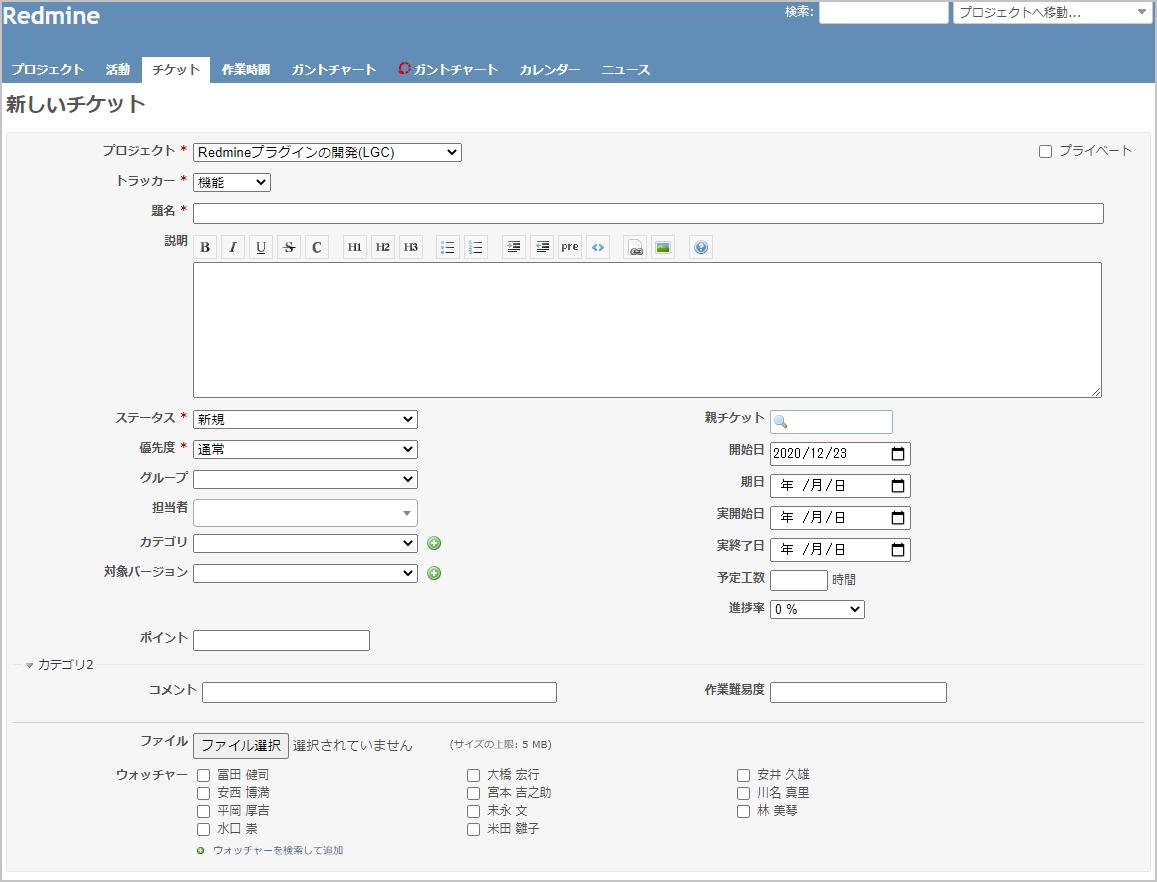The image size is (1157, 882).
Task: Click the 題名 subject input field
Action: click(x=648, y=213)
